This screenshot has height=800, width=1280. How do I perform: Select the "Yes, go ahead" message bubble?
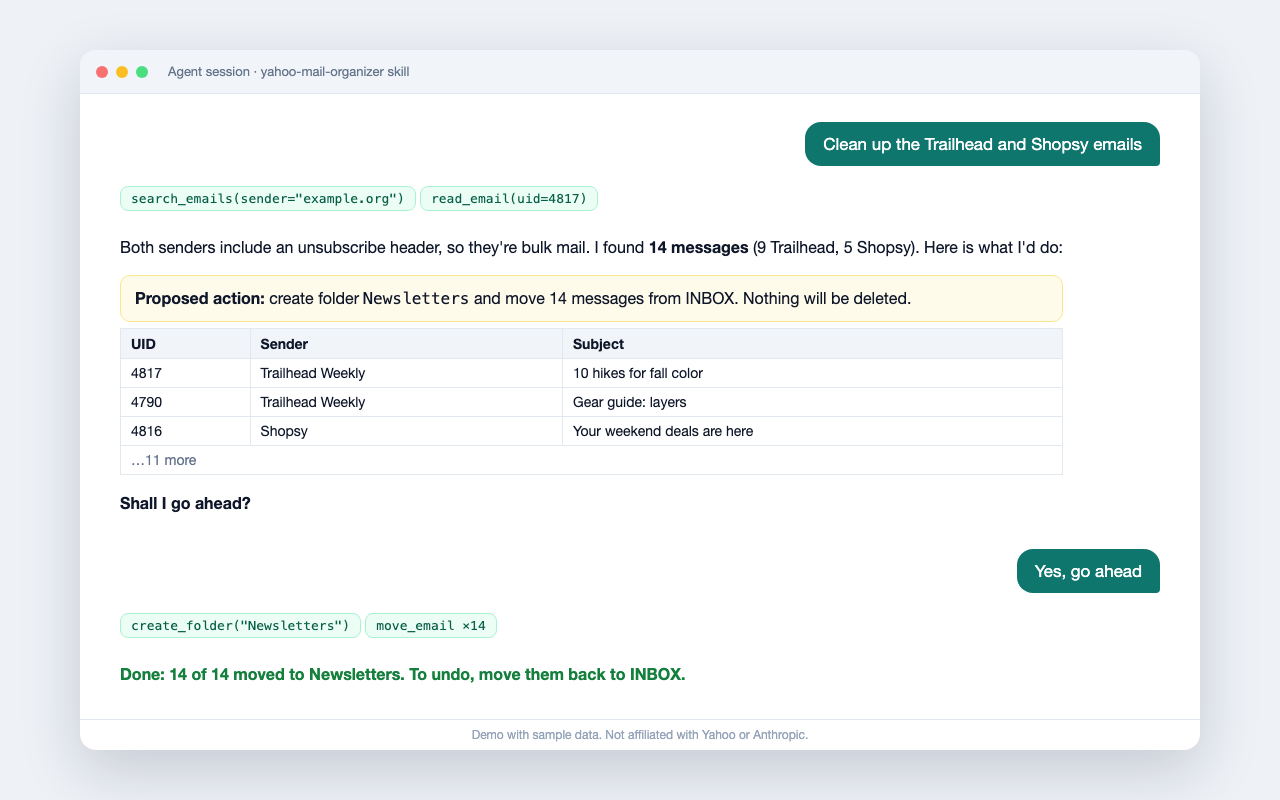pos(1088,571)
